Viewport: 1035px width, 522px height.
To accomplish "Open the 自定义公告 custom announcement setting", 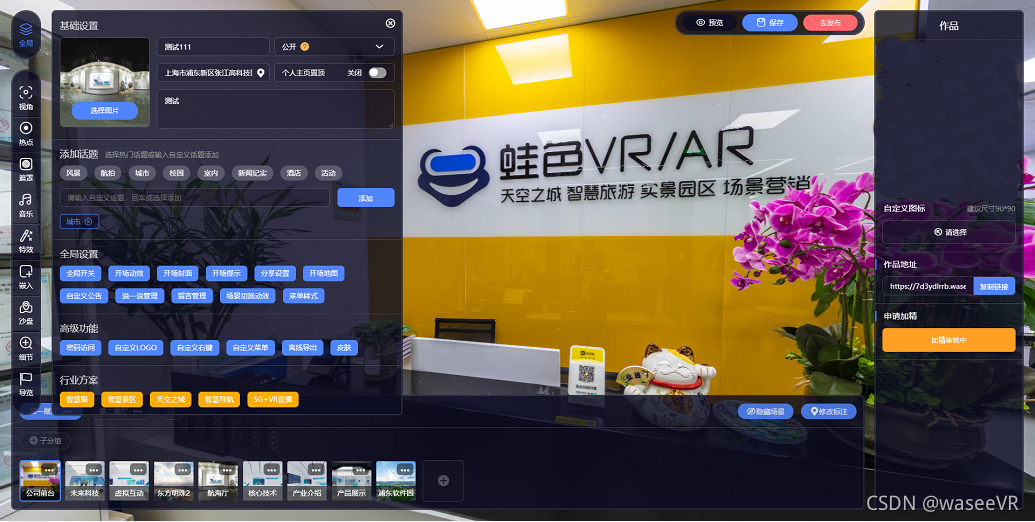I will point(84,296).
